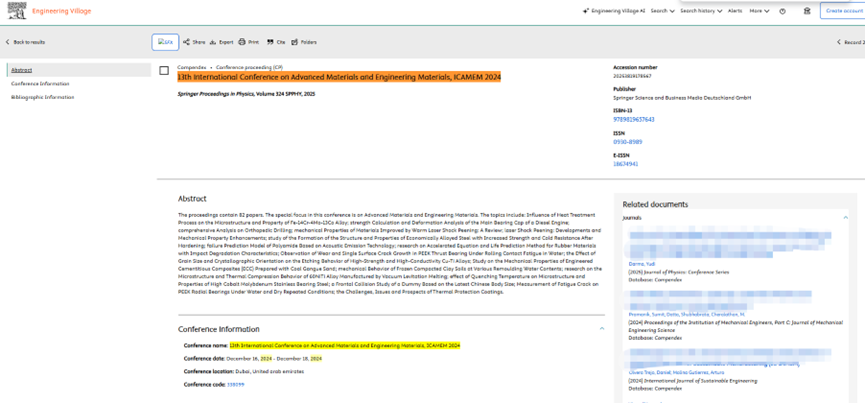Open the Search dropdown menu
865x403 pixels.
tap(662, 11)
